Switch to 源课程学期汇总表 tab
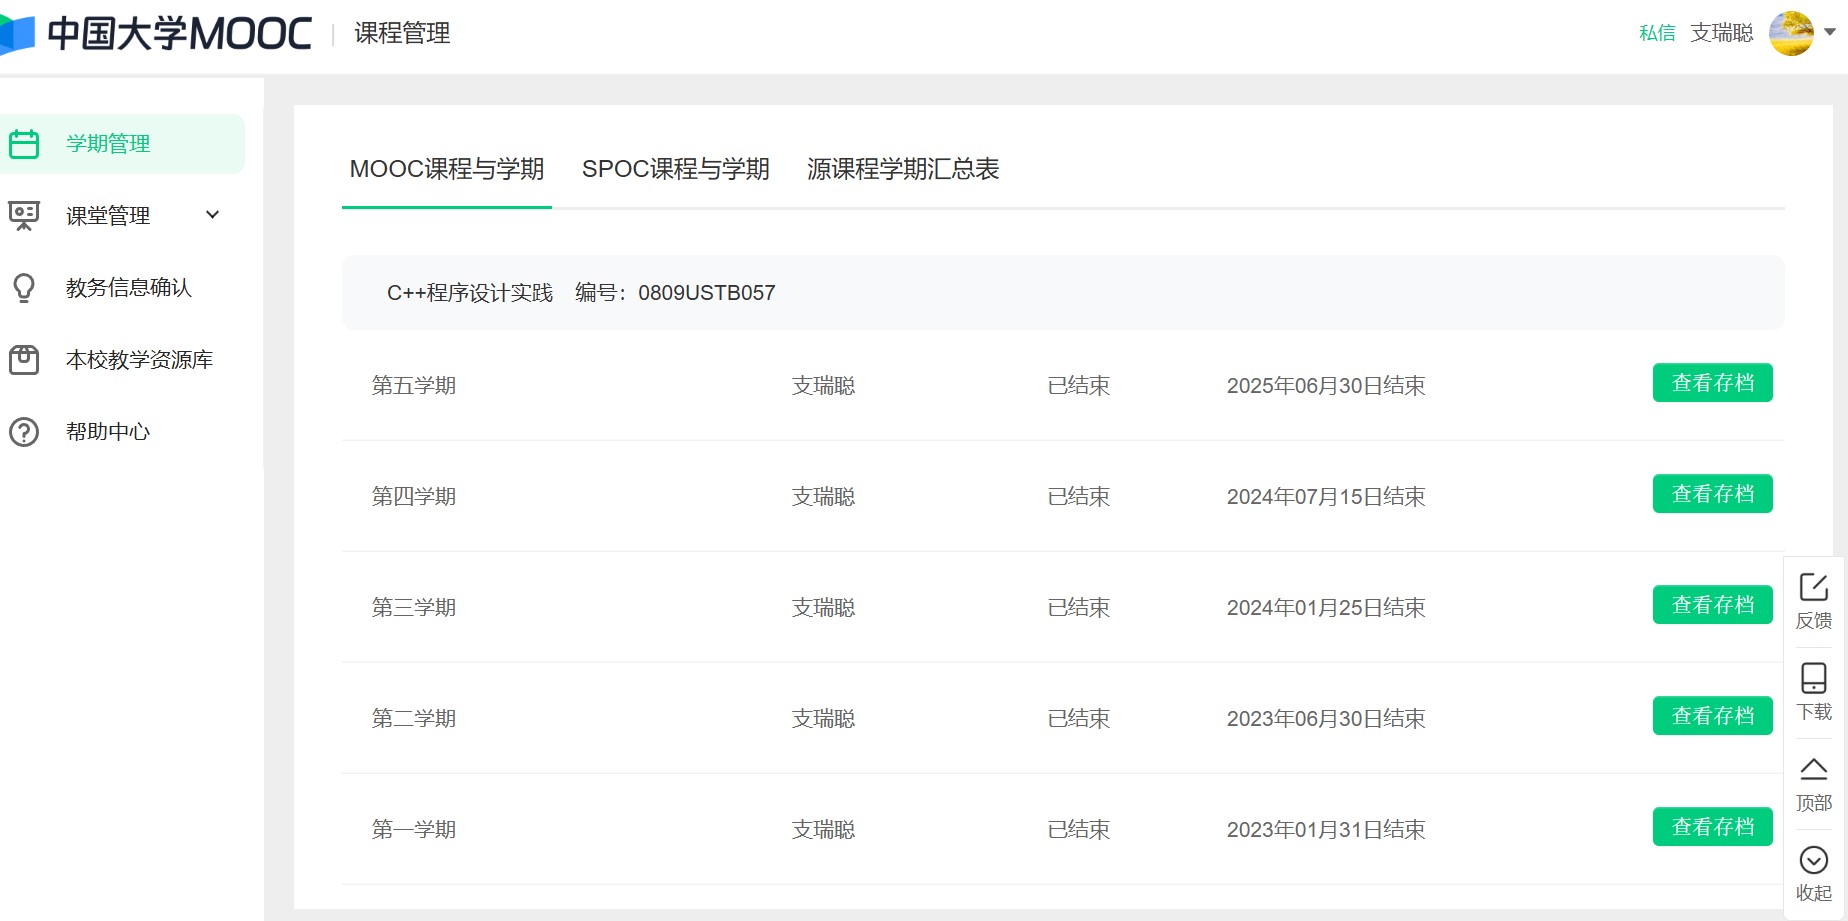The height and width of the screenshot is (921, 1848). click(x=902, y=169)
